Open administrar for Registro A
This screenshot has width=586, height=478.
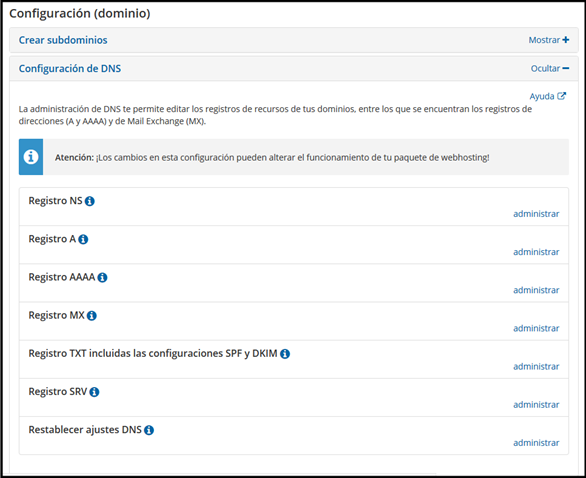[x=536, y=252]
